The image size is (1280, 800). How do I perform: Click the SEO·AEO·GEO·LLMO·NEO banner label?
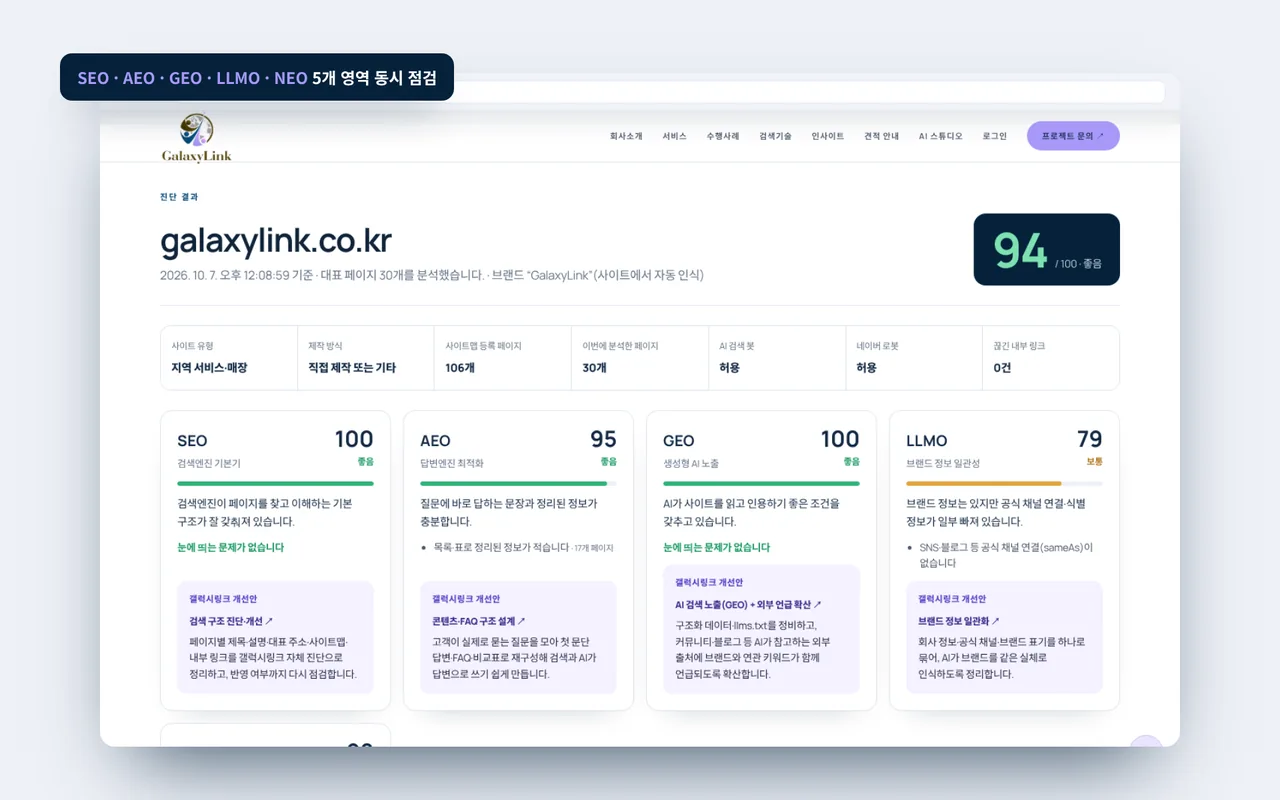pyautogui.click(x=257, y=77)
